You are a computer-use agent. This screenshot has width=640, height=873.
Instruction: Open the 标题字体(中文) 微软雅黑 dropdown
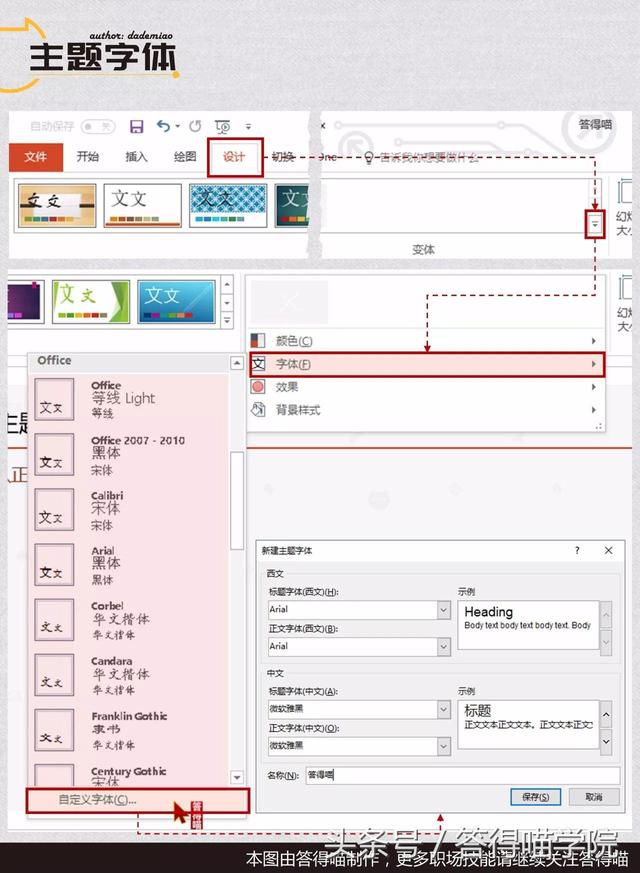point(444,709)
